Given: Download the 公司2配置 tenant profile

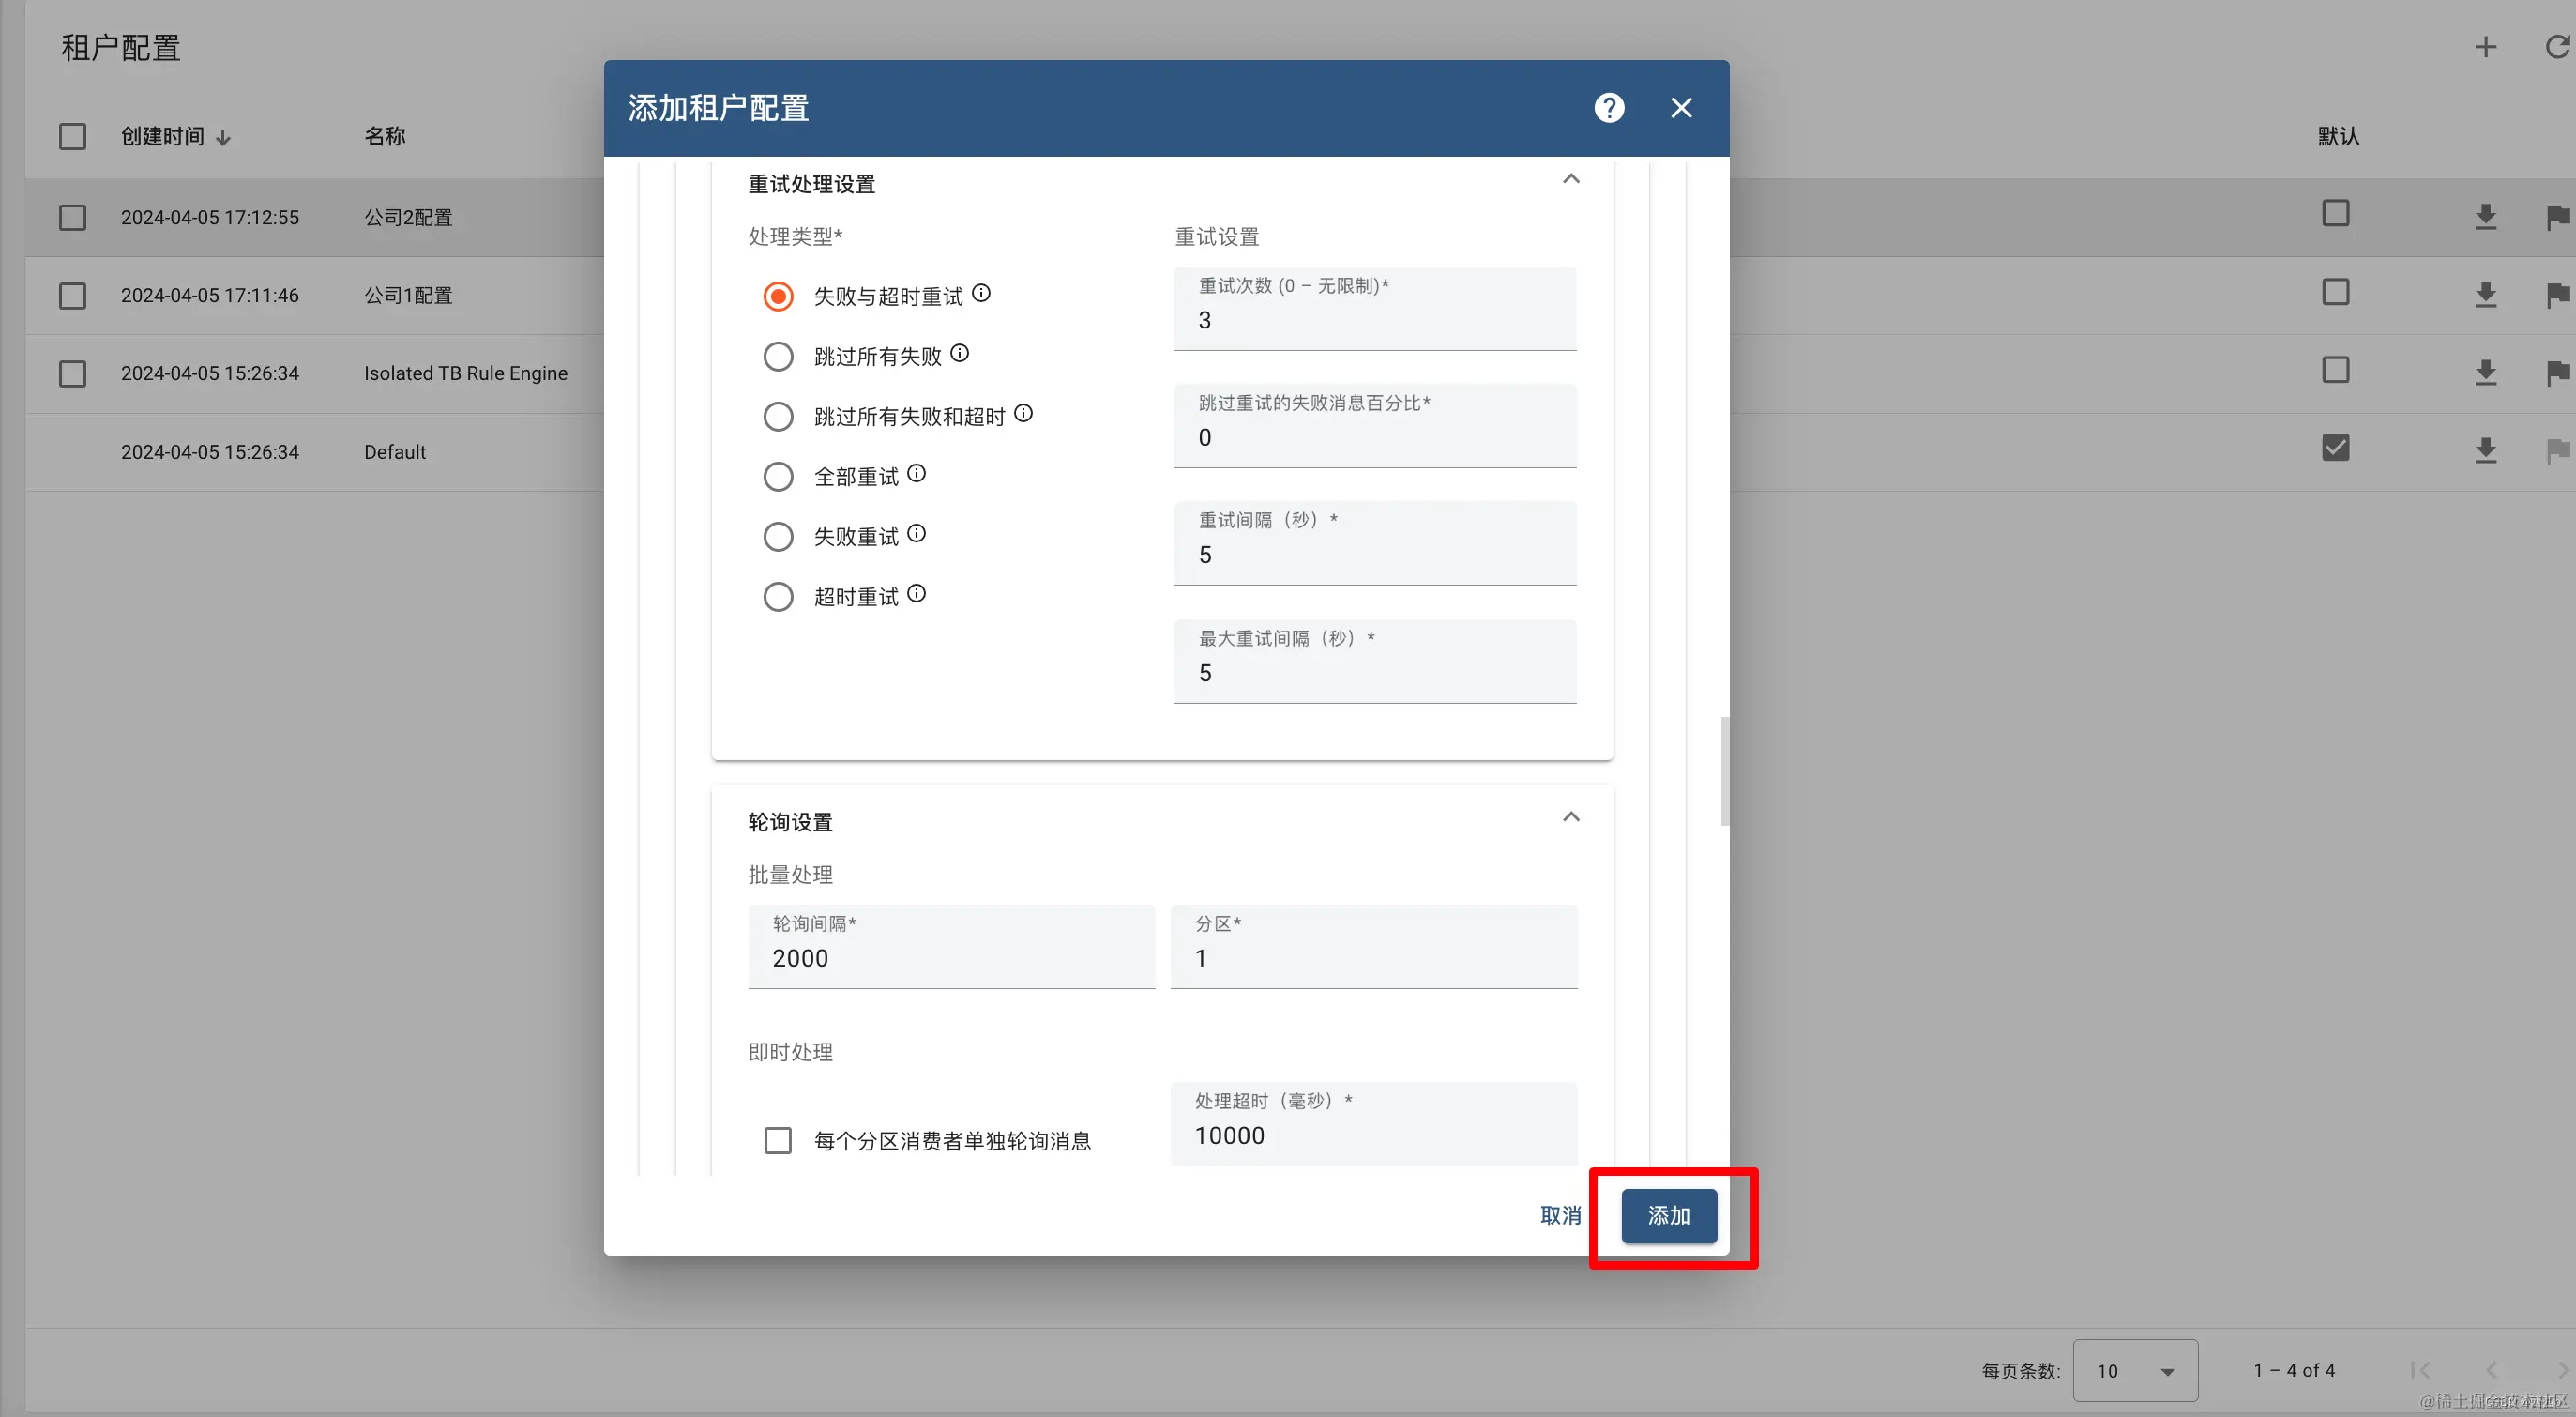Looking at the screenshot, I should (2485, 216).
